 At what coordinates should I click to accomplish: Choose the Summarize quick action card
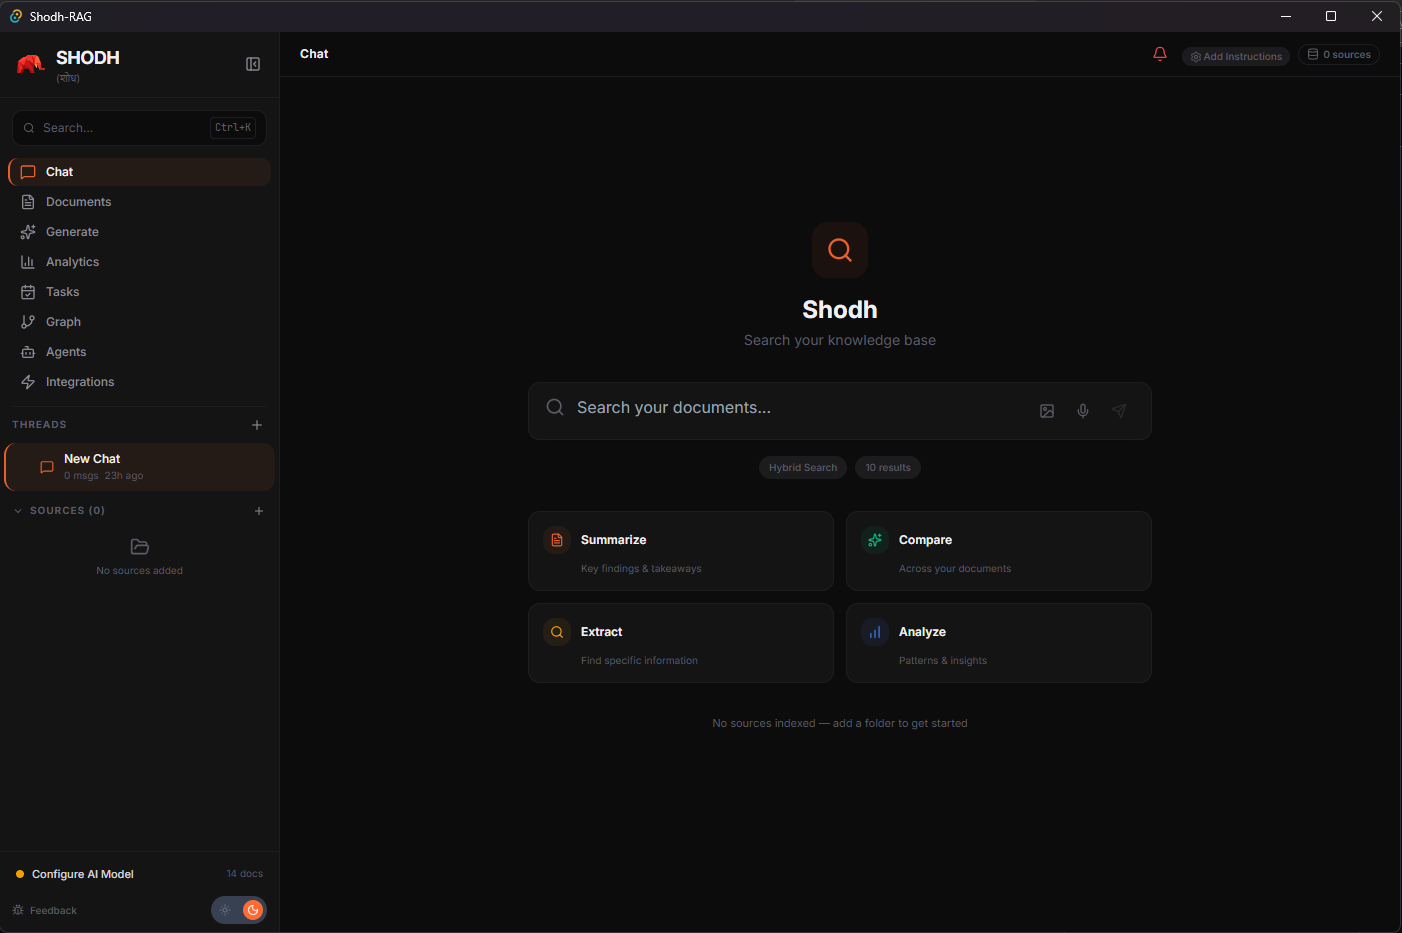tap(681, 551)
